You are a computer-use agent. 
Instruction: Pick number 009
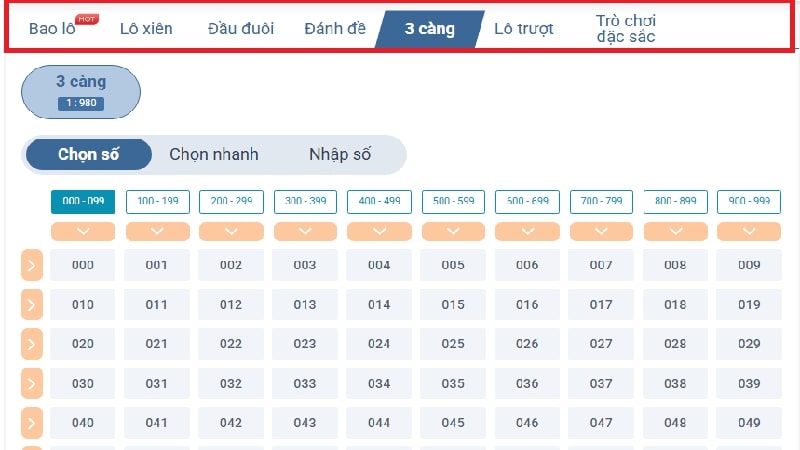coord(749,265)
